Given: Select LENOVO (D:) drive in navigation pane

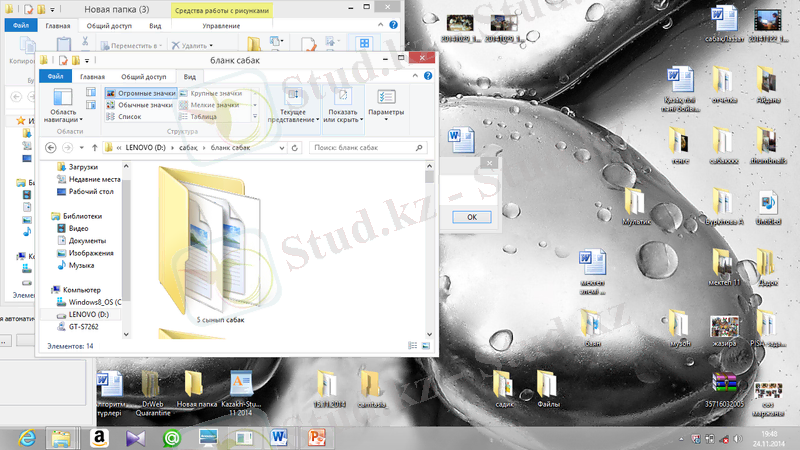Looking at the screenshot, I should click(x=88, y=314).
